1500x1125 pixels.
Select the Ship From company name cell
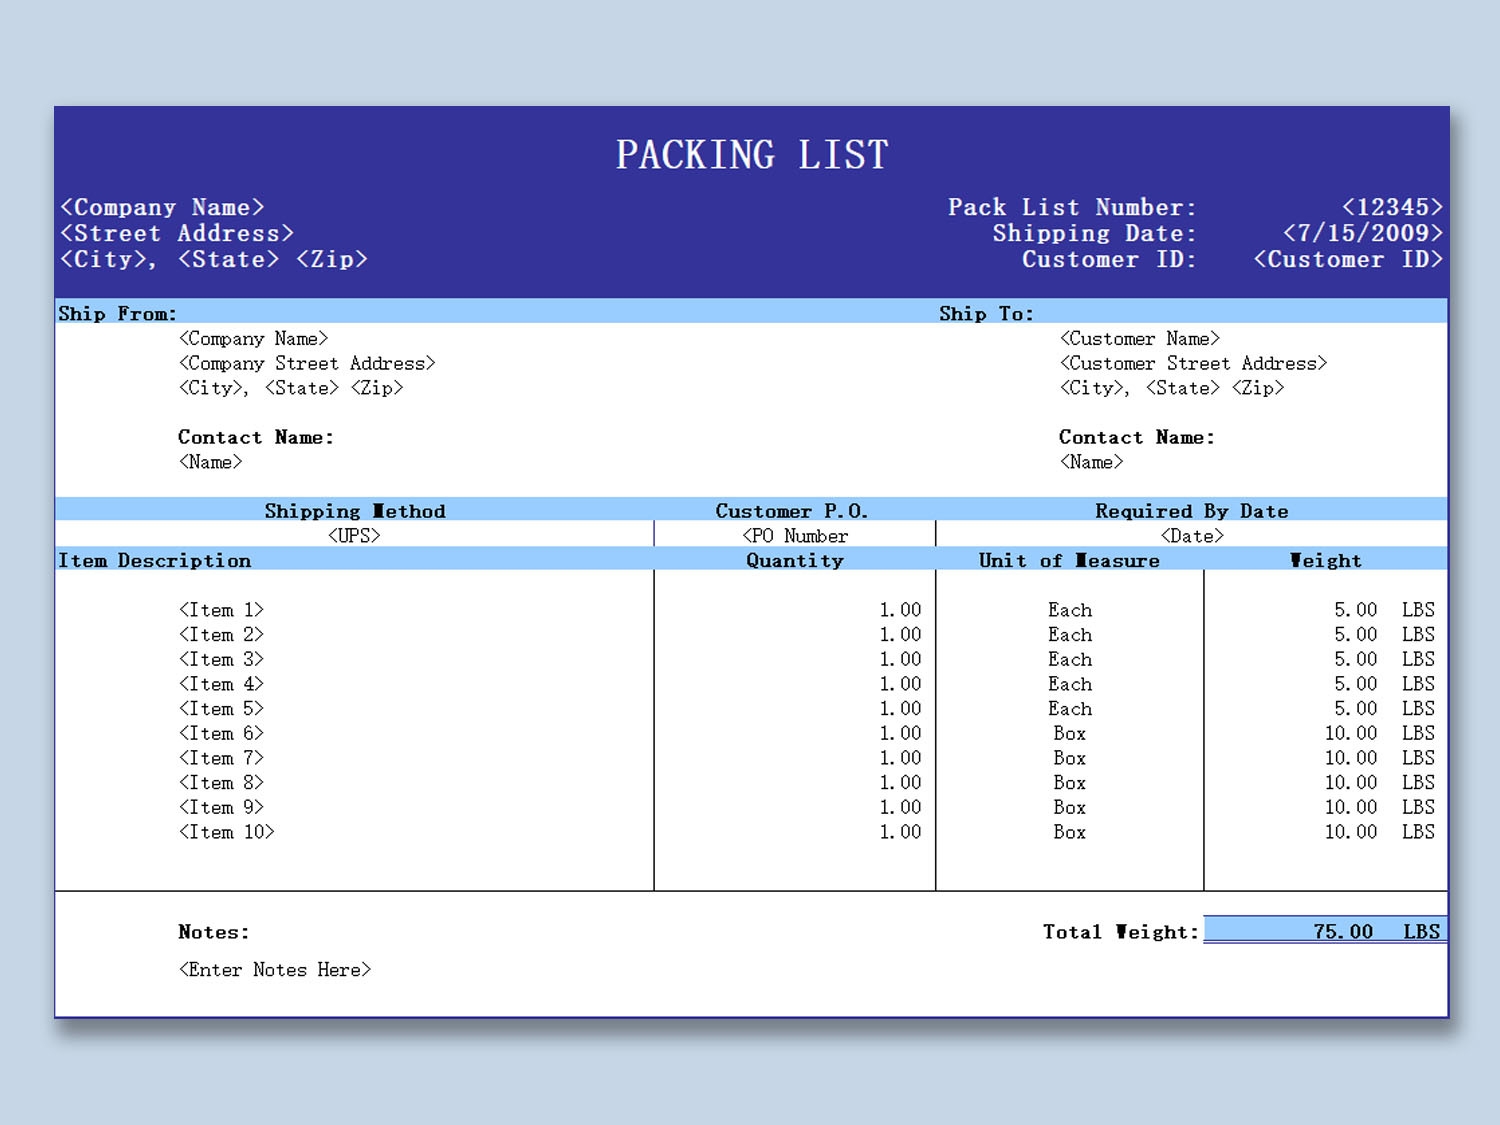[254, 338]
